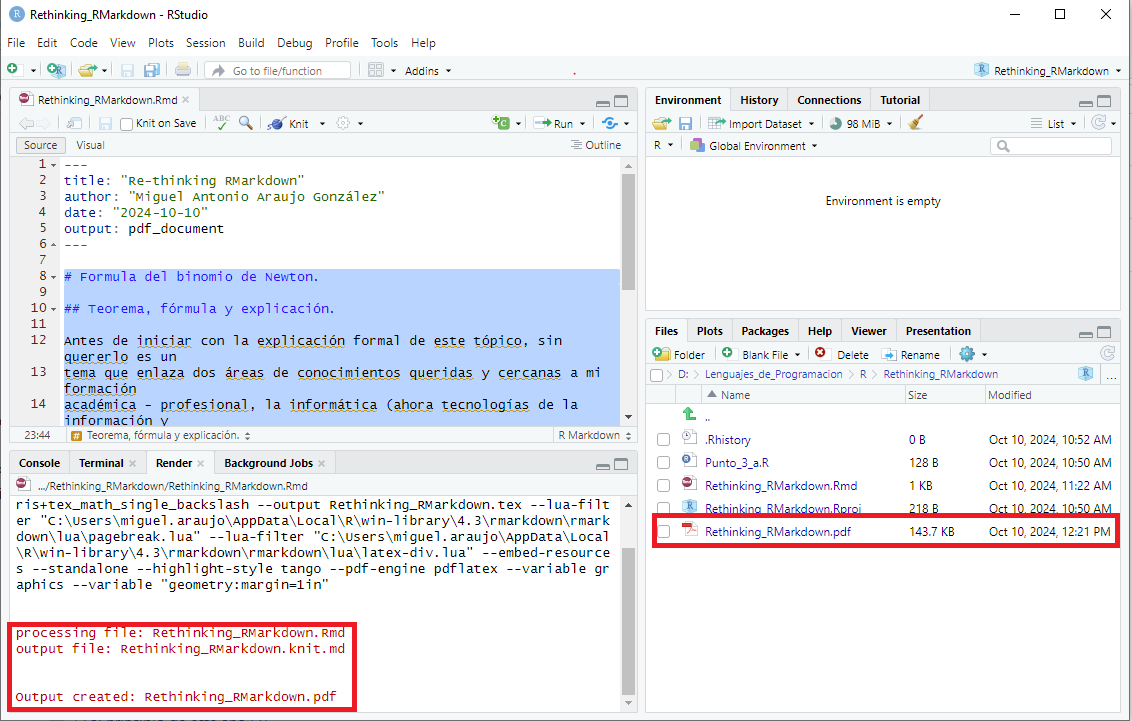
Task: Open the Punto_3_a.R file link
Action: [736, 463]
